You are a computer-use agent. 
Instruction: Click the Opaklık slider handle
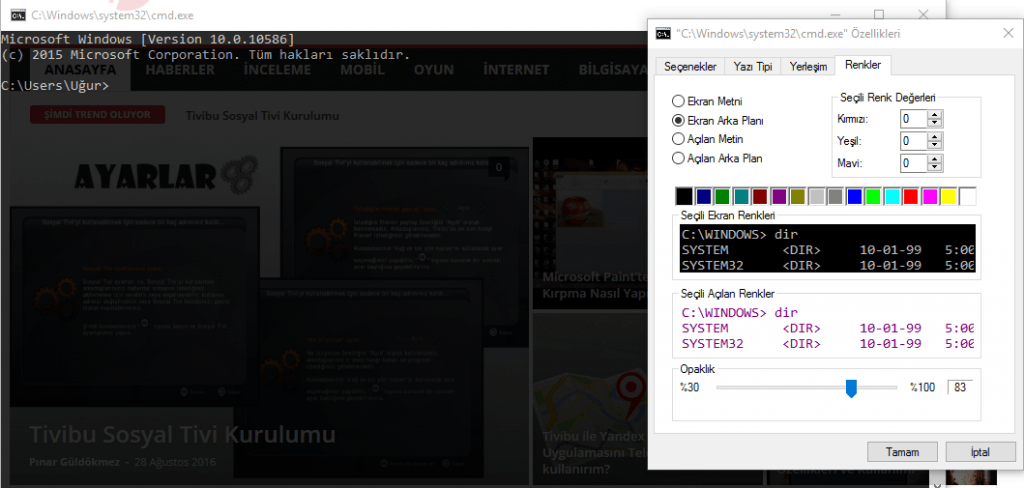[851, 387]
